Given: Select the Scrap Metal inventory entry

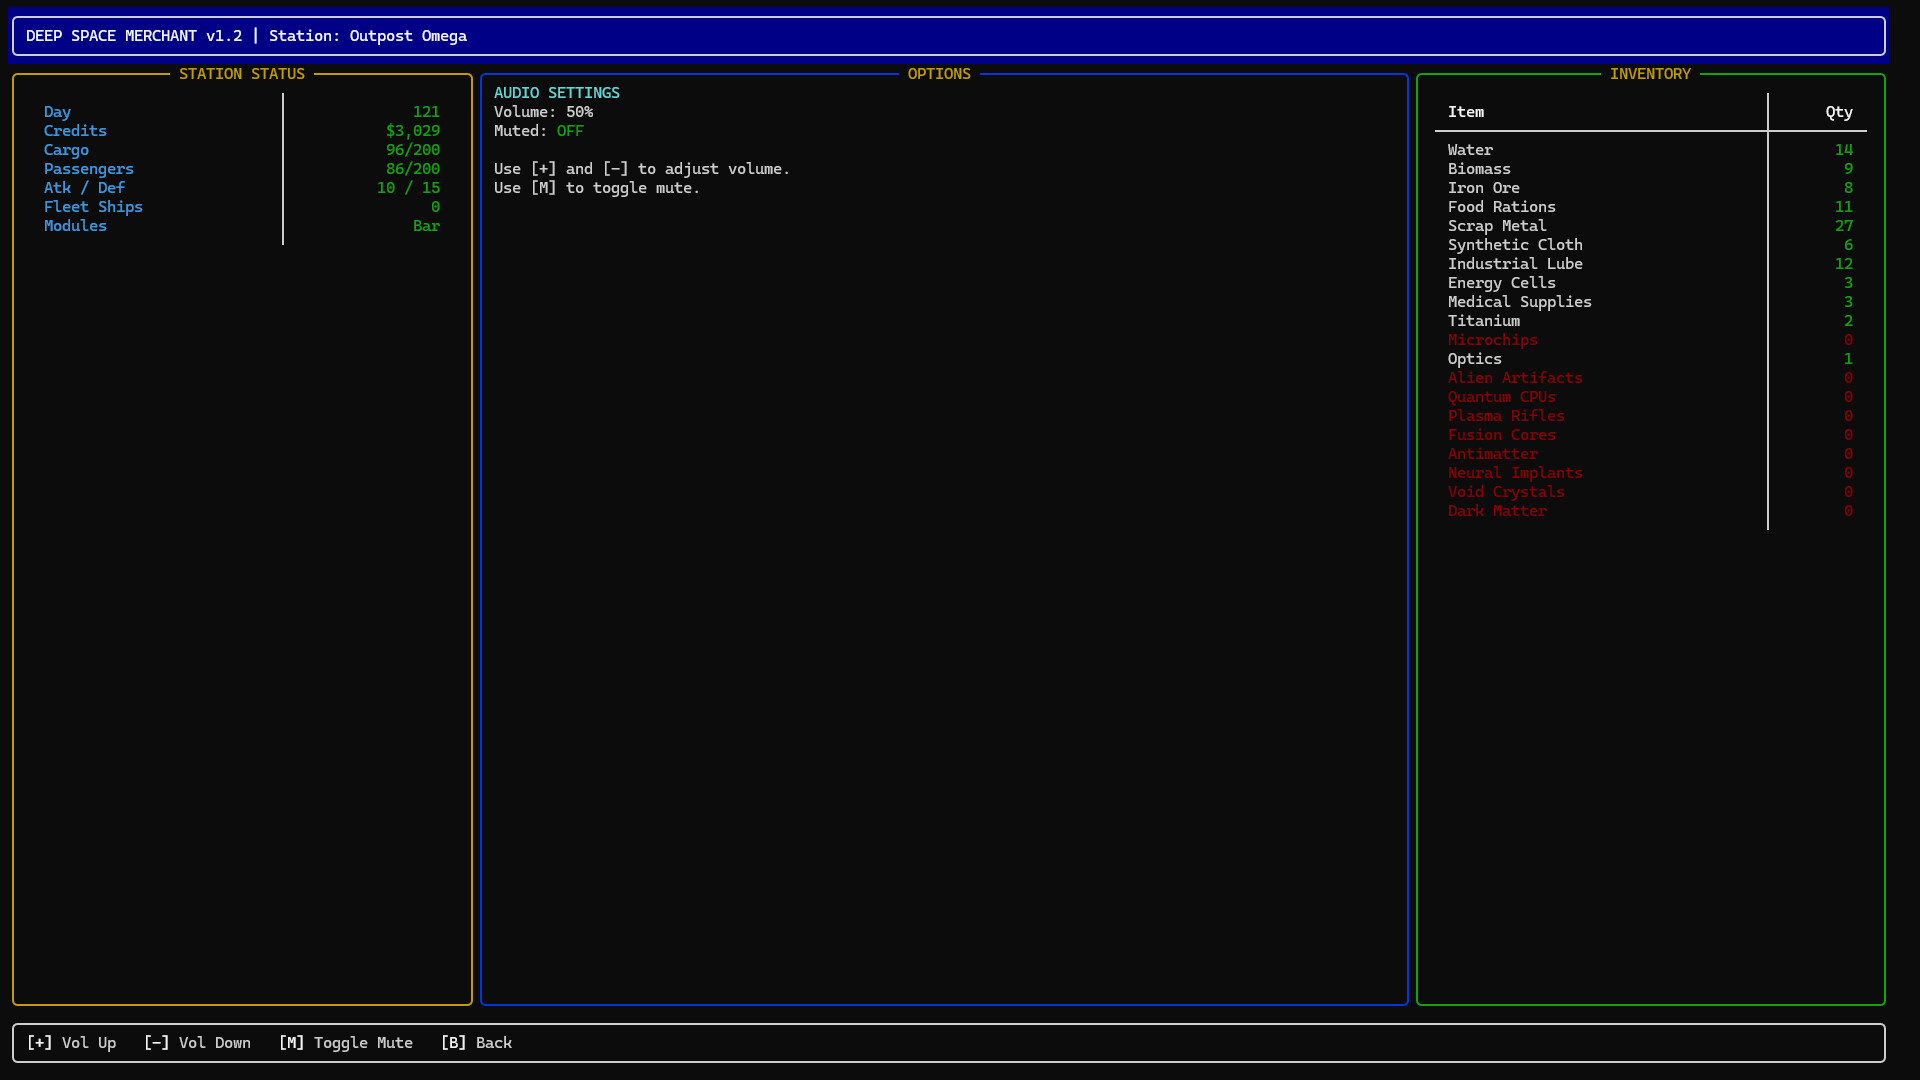Looking at the screenshot, I should [1496, 225].
